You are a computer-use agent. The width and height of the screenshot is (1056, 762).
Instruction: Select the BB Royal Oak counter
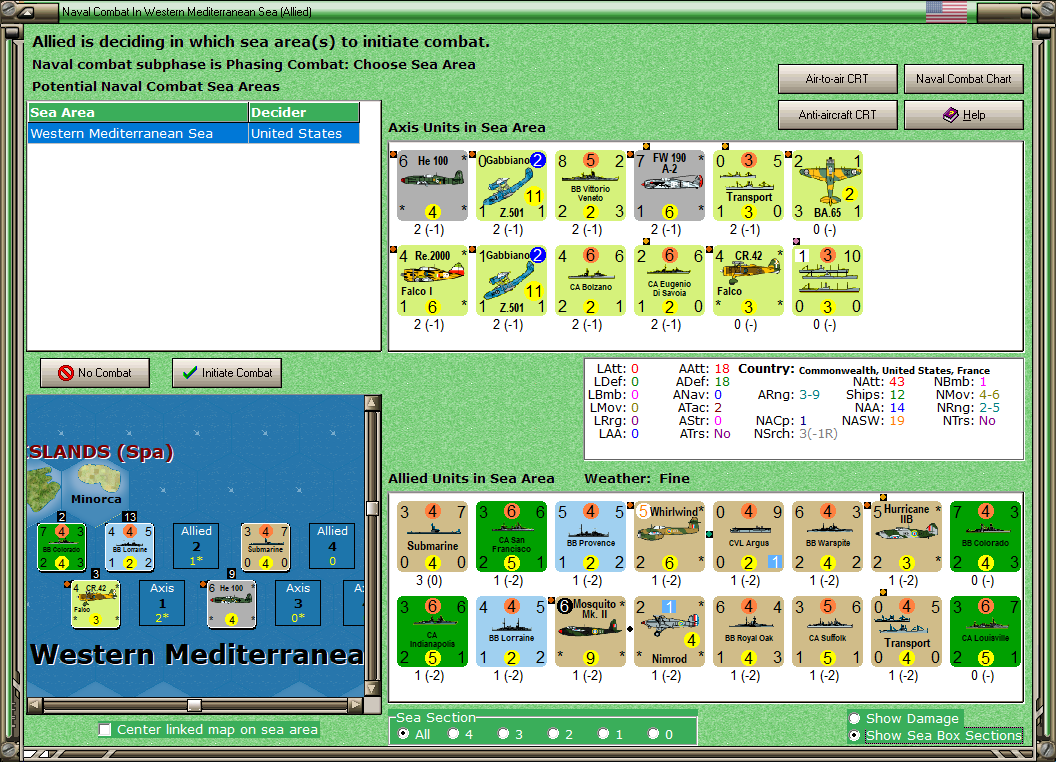[x=749, y=631]
